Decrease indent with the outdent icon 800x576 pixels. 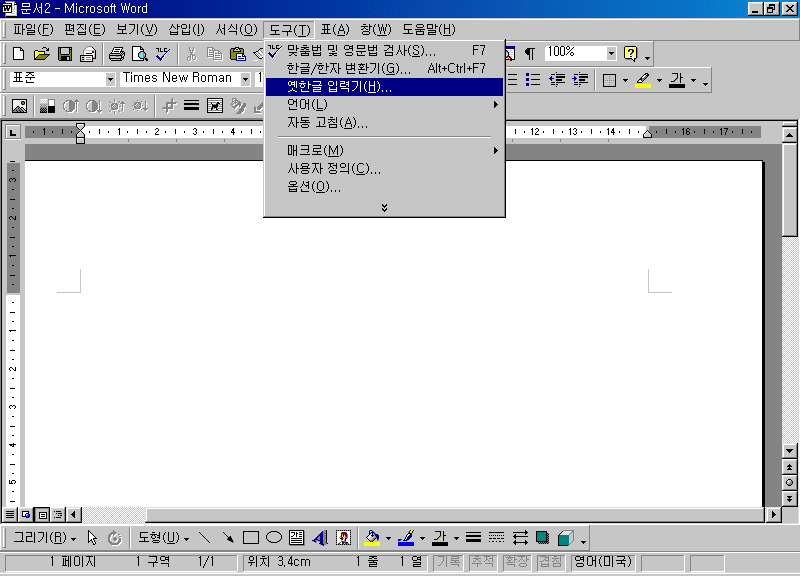pyautogui.click(x=557, y=80)
